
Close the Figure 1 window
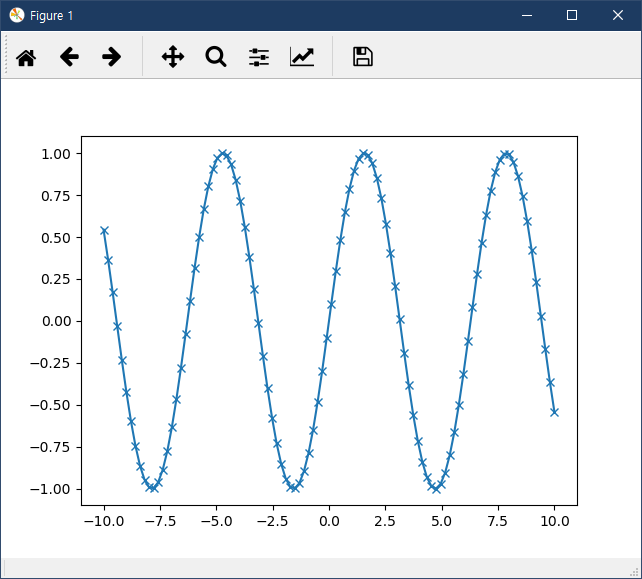[x=618, y=16]
